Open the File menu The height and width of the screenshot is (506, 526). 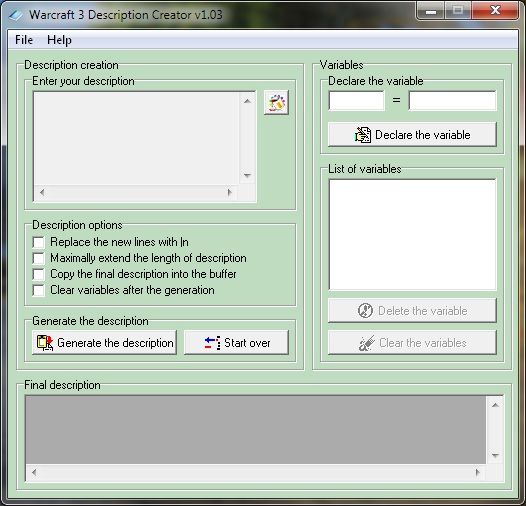(x=24, y=40)
